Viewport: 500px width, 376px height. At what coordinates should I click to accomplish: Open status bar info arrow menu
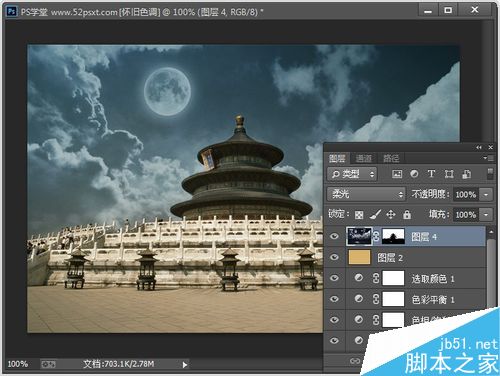185,365
